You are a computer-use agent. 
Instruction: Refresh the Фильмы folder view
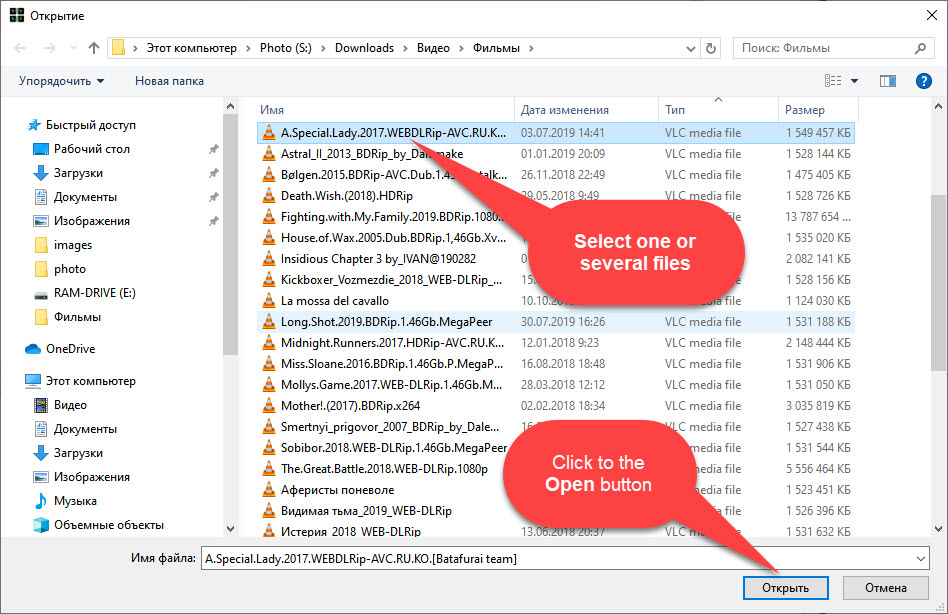711,48
